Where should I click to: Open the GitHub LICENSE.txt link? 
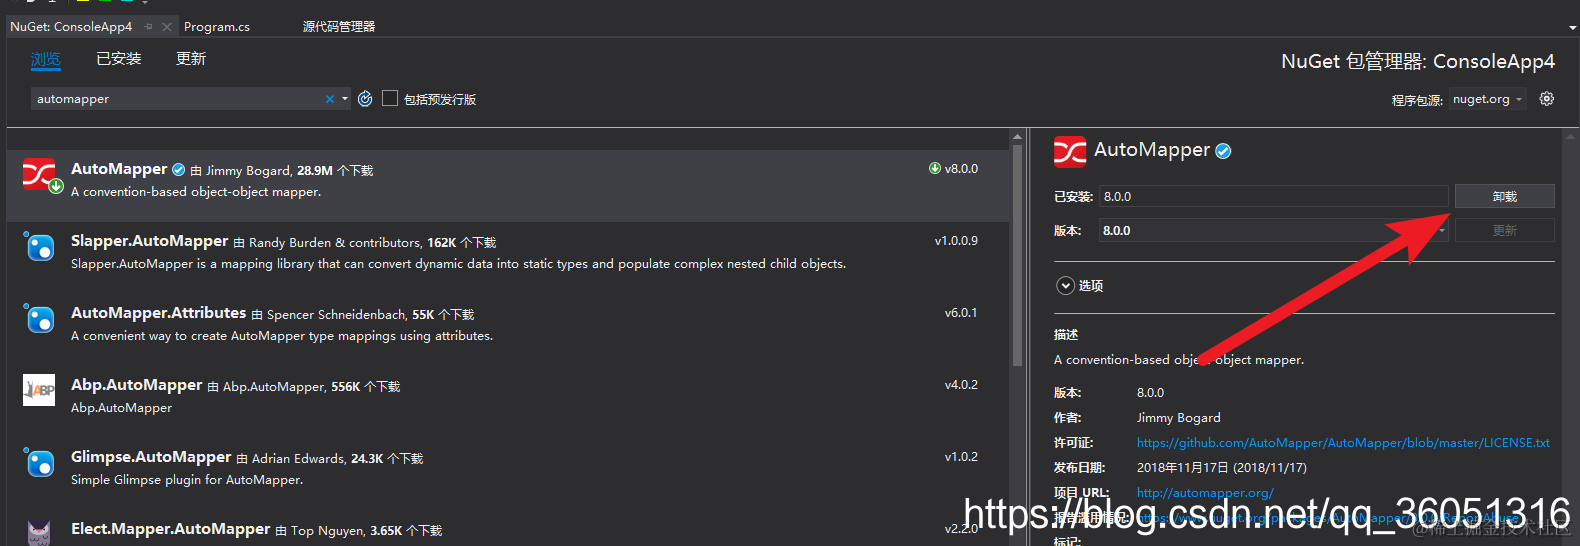1343,442
